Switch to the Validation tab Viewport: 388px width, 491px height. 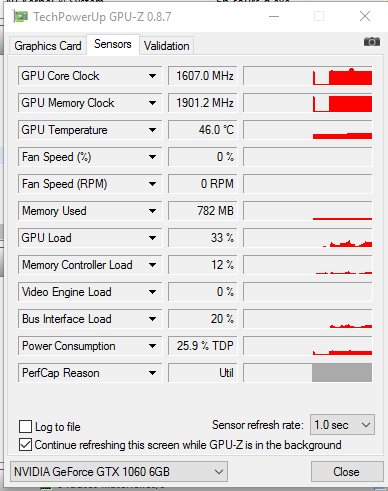166,46
